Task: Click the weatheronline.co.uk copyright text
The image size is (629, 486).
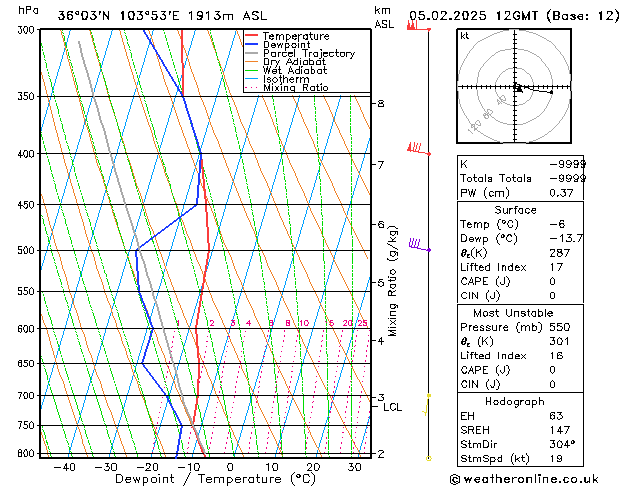Action: pos(524,479)
